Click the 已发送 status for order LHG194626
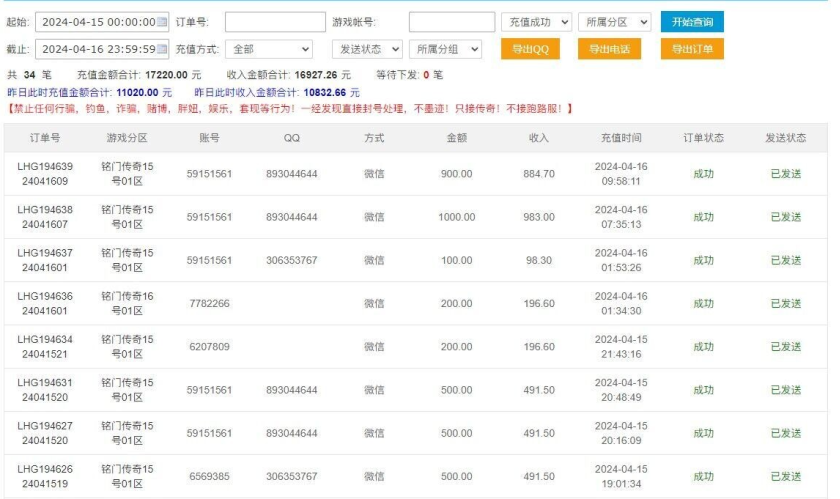 (x=785, y=477)
